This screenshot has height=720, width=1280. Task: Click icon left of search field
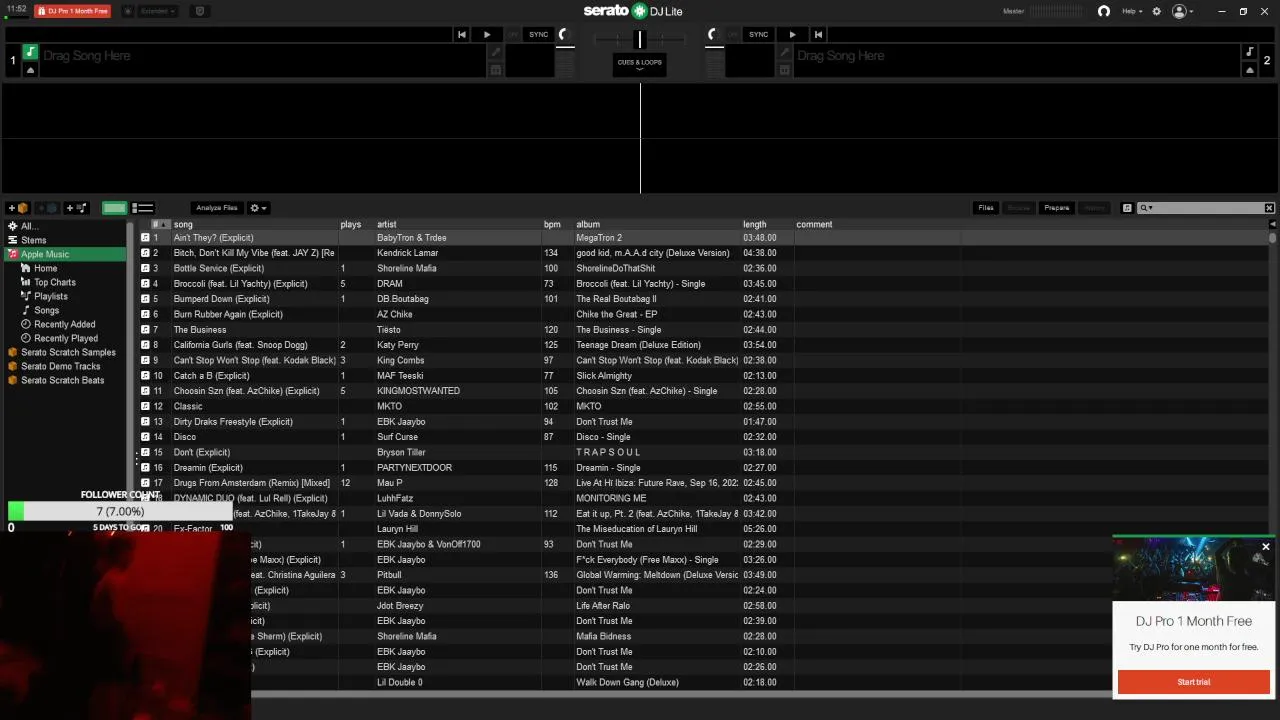(x=1127, y=208)
